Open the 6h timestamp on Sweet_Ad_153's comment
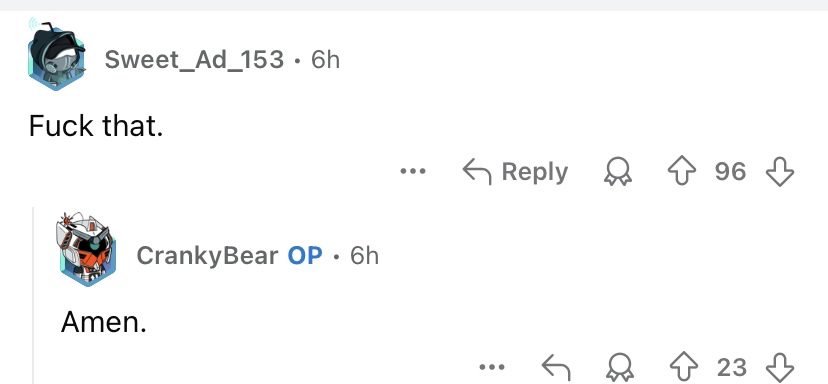This screenshot has height=384, width=828. tap(325, 59)
